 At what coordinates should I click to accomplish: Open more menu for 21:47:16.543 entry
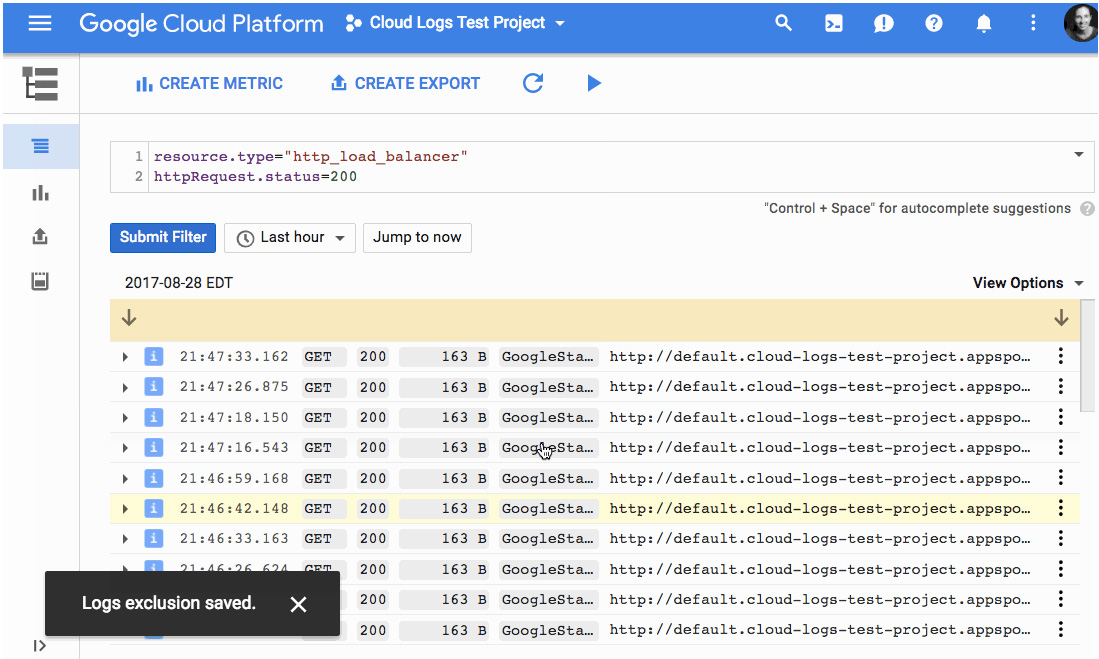[1060, 447]
